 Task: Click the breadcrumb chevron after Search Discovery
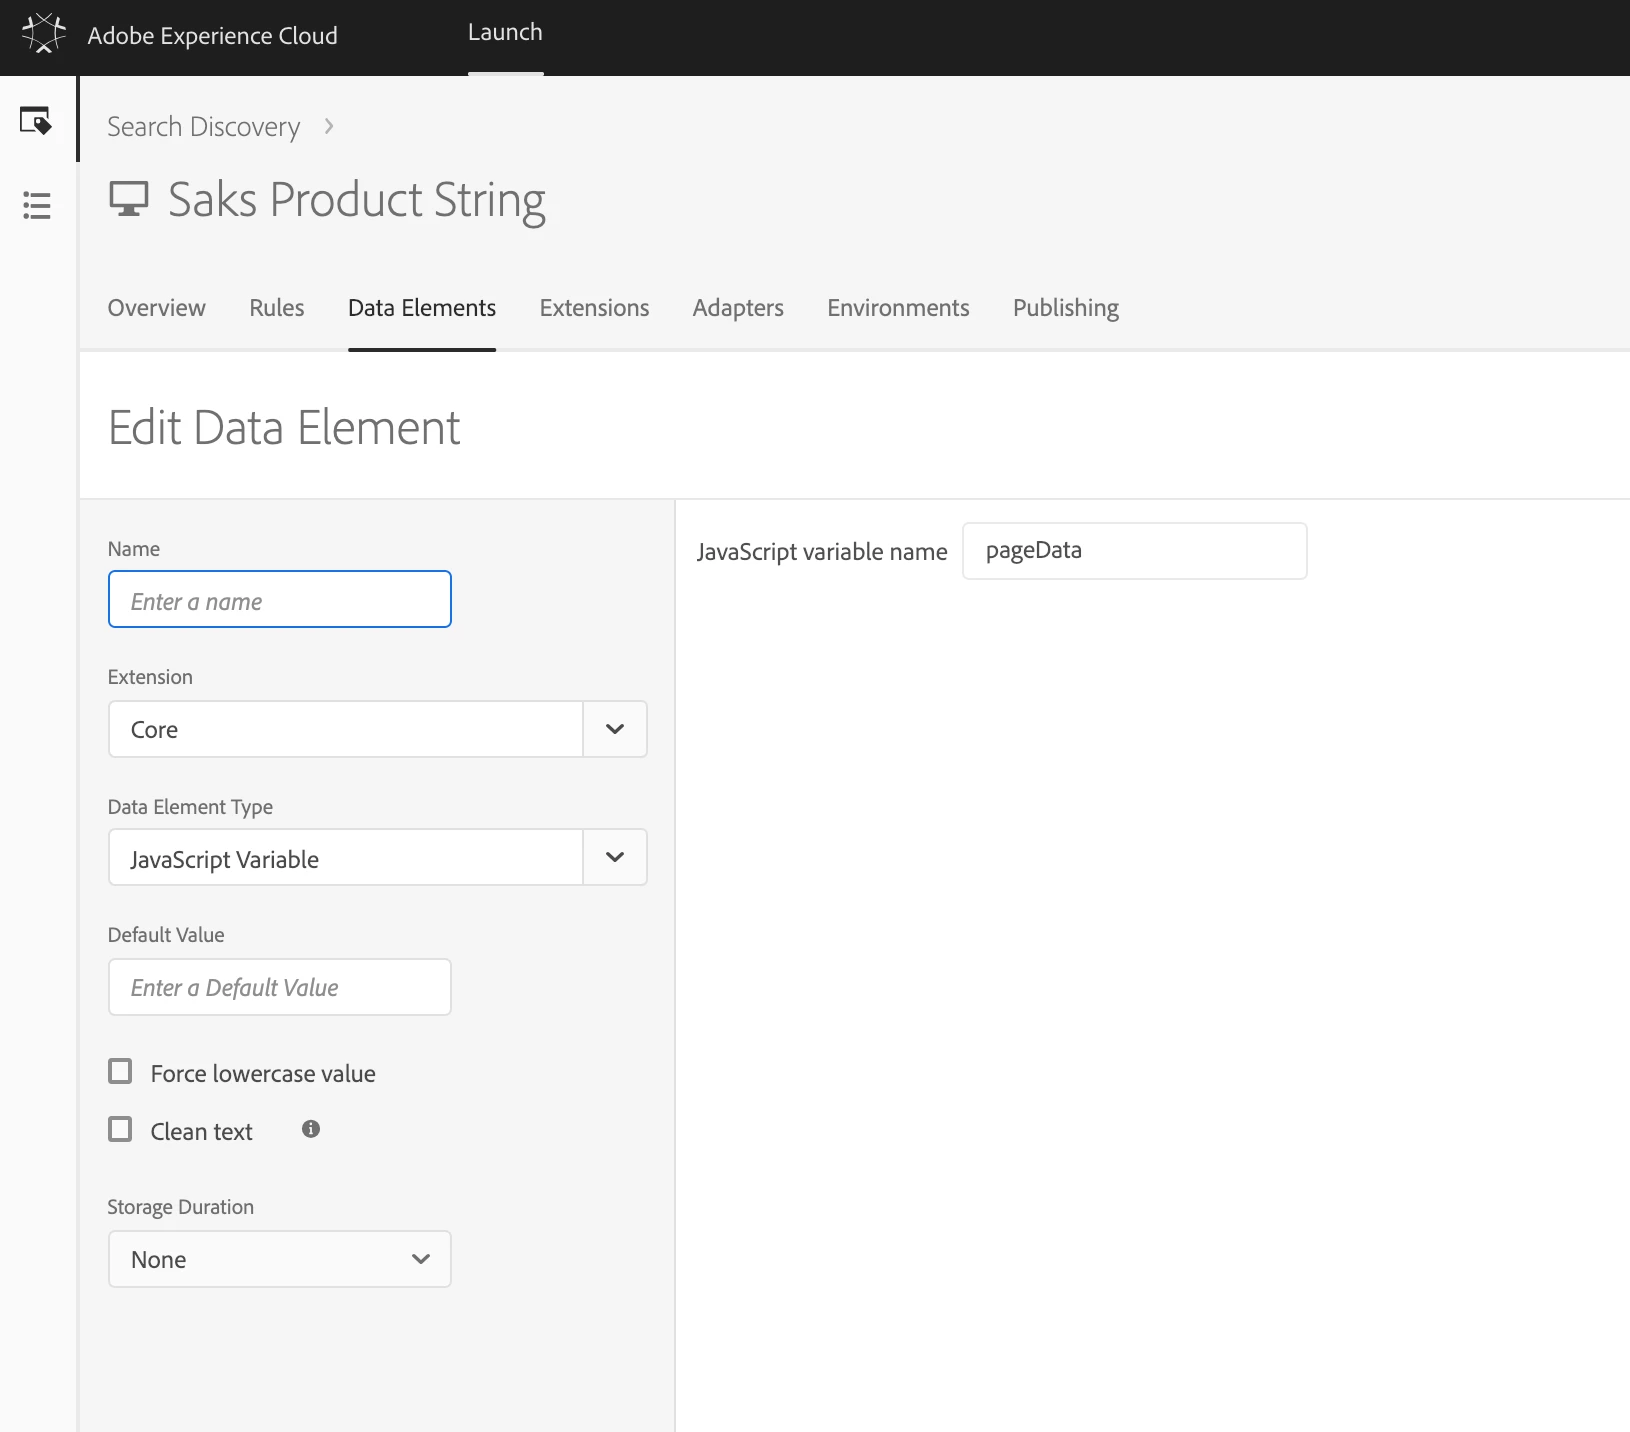pos(329,127)
